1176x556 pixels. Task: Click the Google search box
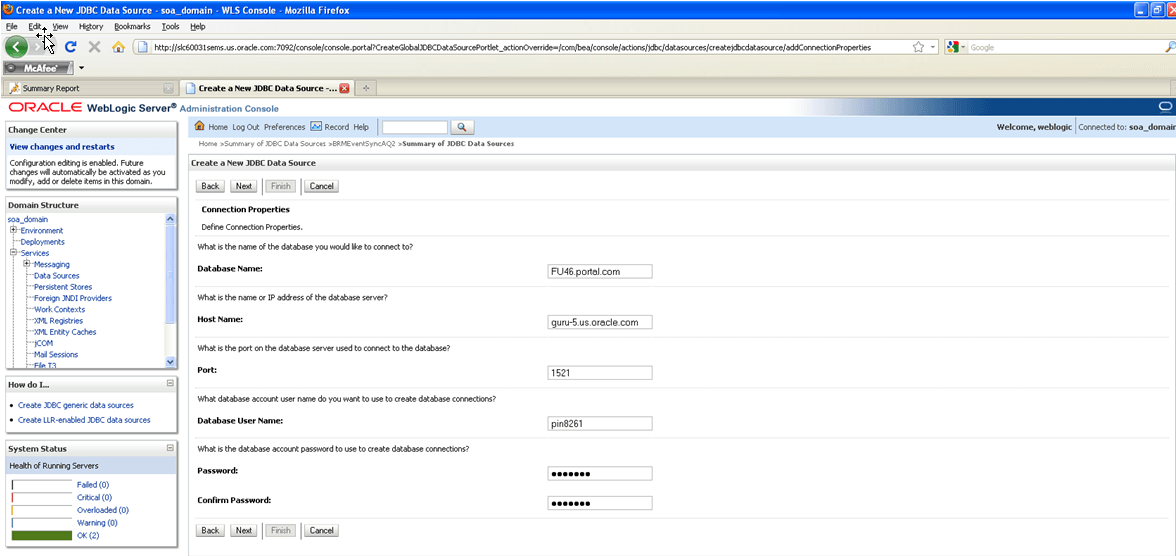point(1065,47)
